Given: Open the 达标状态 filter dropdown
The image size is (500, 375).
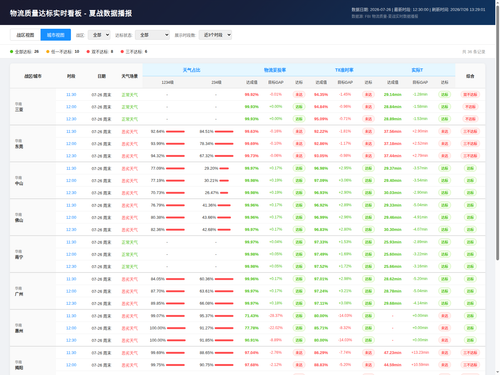Looking at the screenshot, I should pyautogui.click(x=152, y=35).
